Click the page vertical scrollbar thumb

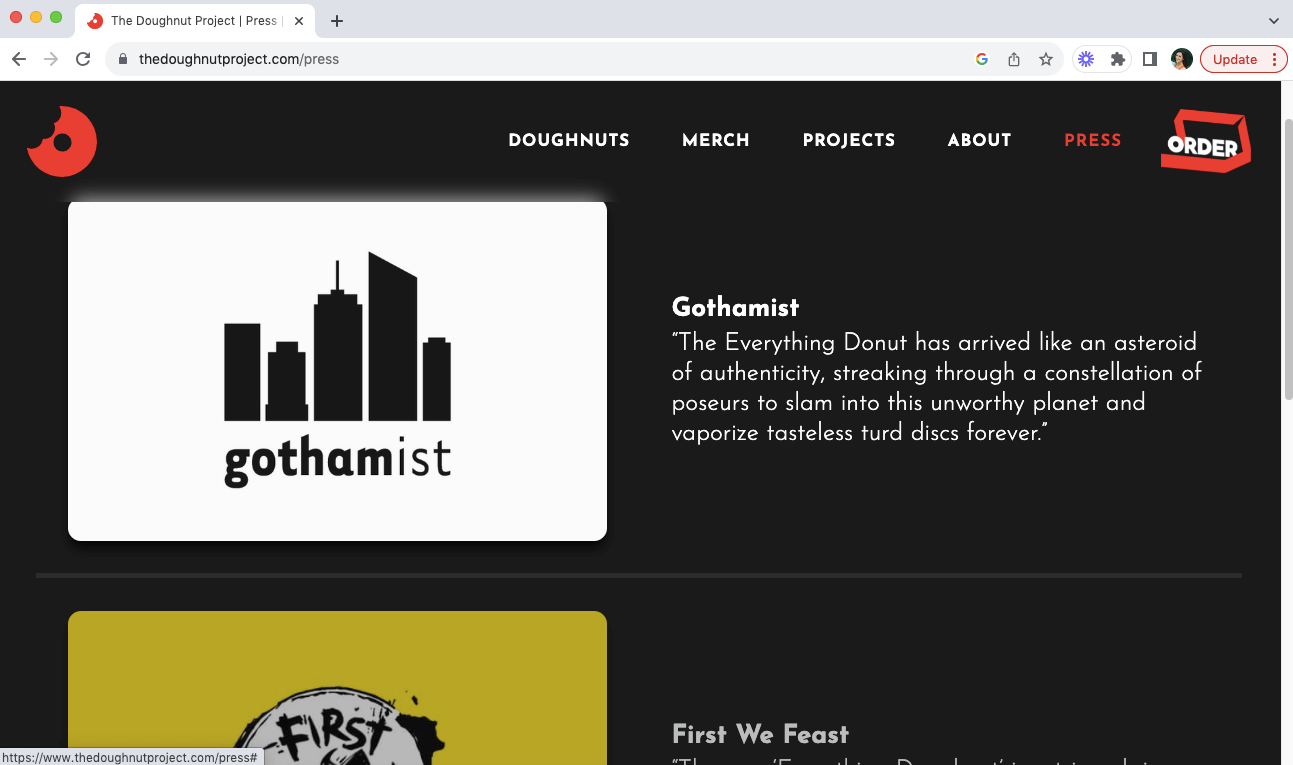[x=1286, y=260]
